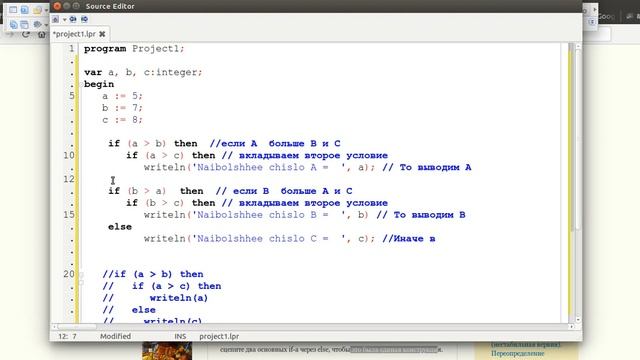Image resolution: width=640 pixels, height=360 pixels.
Task: Click line number 12 in the gutter
Action: (x=69, y=179)
